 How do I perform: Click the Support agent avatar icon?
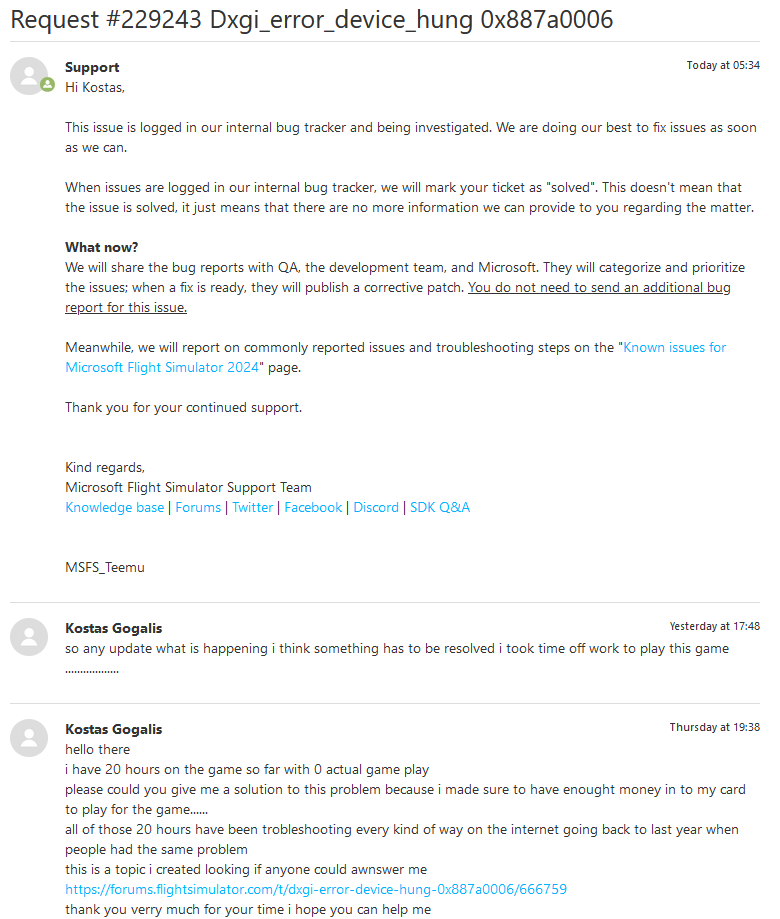[28, 75]
